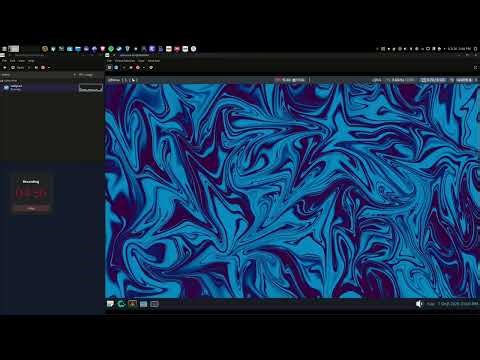Expand shutdown options dropdown in manager toolbar
Image resolution: width=480 pixels, height=360 pixels.
coord(49,67)
